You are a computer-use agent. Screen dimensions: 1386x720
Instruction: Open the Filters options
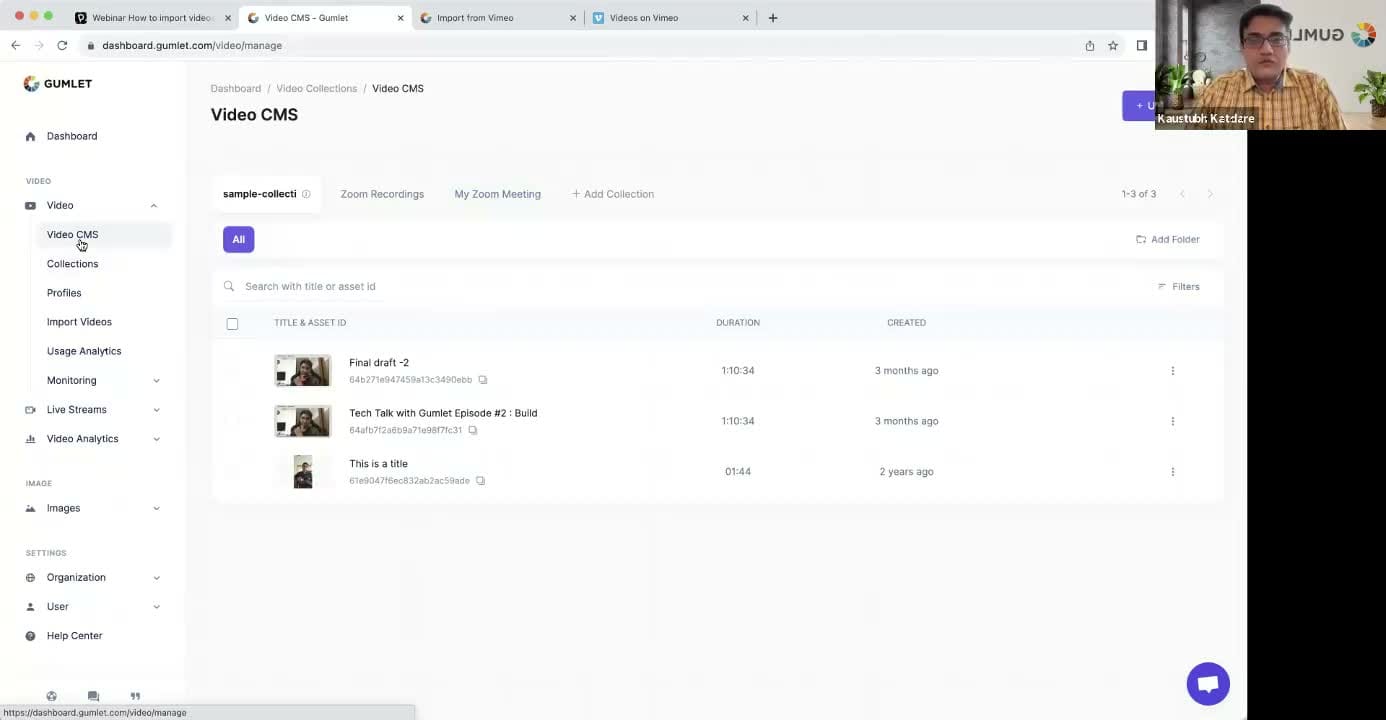pyautogui.click(x=1178, y=287)
